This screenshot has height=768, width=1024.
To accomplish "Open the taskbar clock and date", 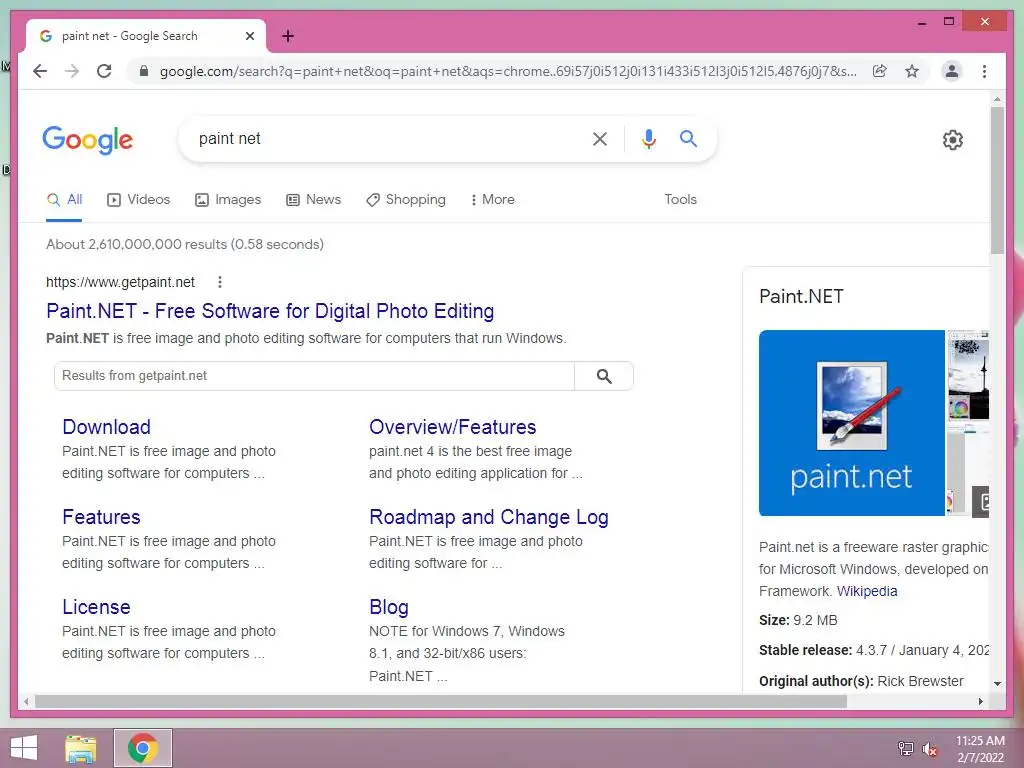I will tap(980, 748).
